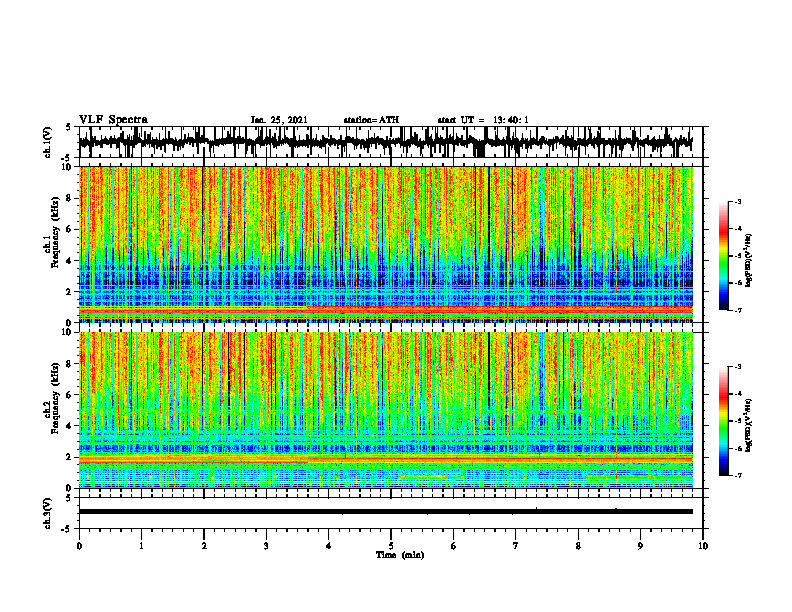Image resolution: width=792 pixels, height=612 pixels.
Task: Click the ch.1(V) waveform axis label
Action: (48, 142)
